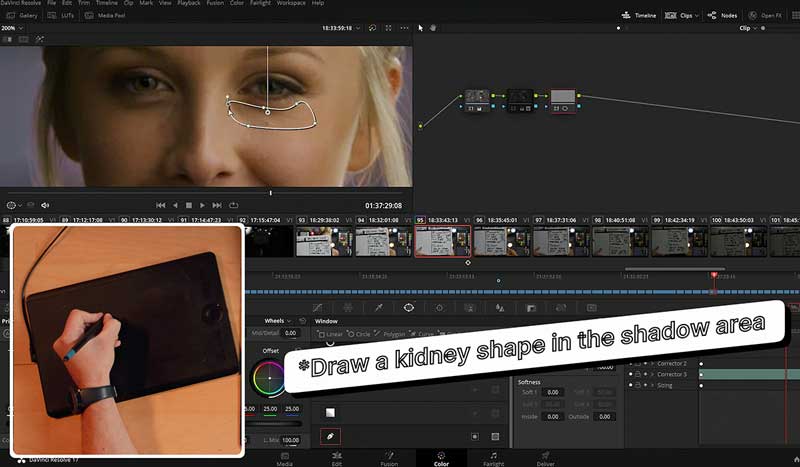Open the Timeline menu
The height and width of the screenshot is (467, 800).
coord(107,3)
